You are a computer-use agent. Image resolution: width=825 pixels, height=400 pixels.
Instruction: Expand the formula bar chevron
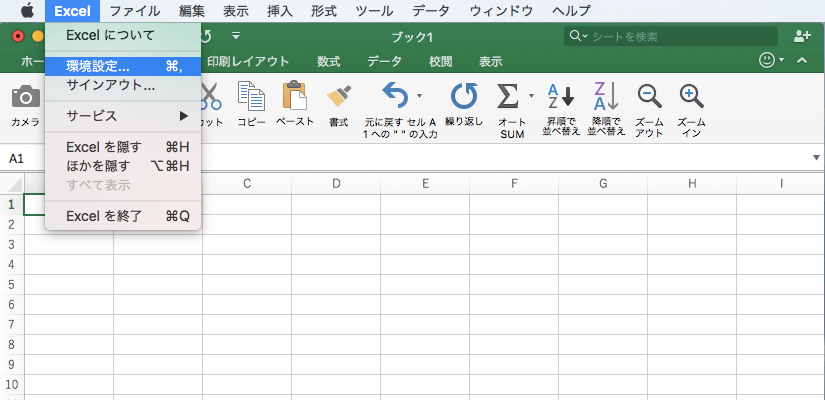pyautogui.click(x=817, y=158)
